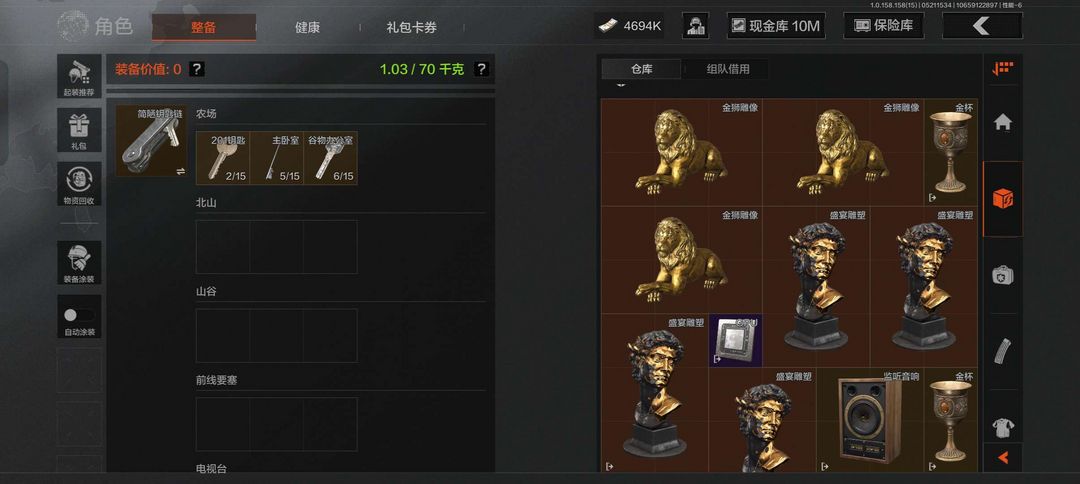The height and width of the screenshot is (484, 1080).
Task: Click the weight capacity help question mark
Action: (x=481, y=69)
